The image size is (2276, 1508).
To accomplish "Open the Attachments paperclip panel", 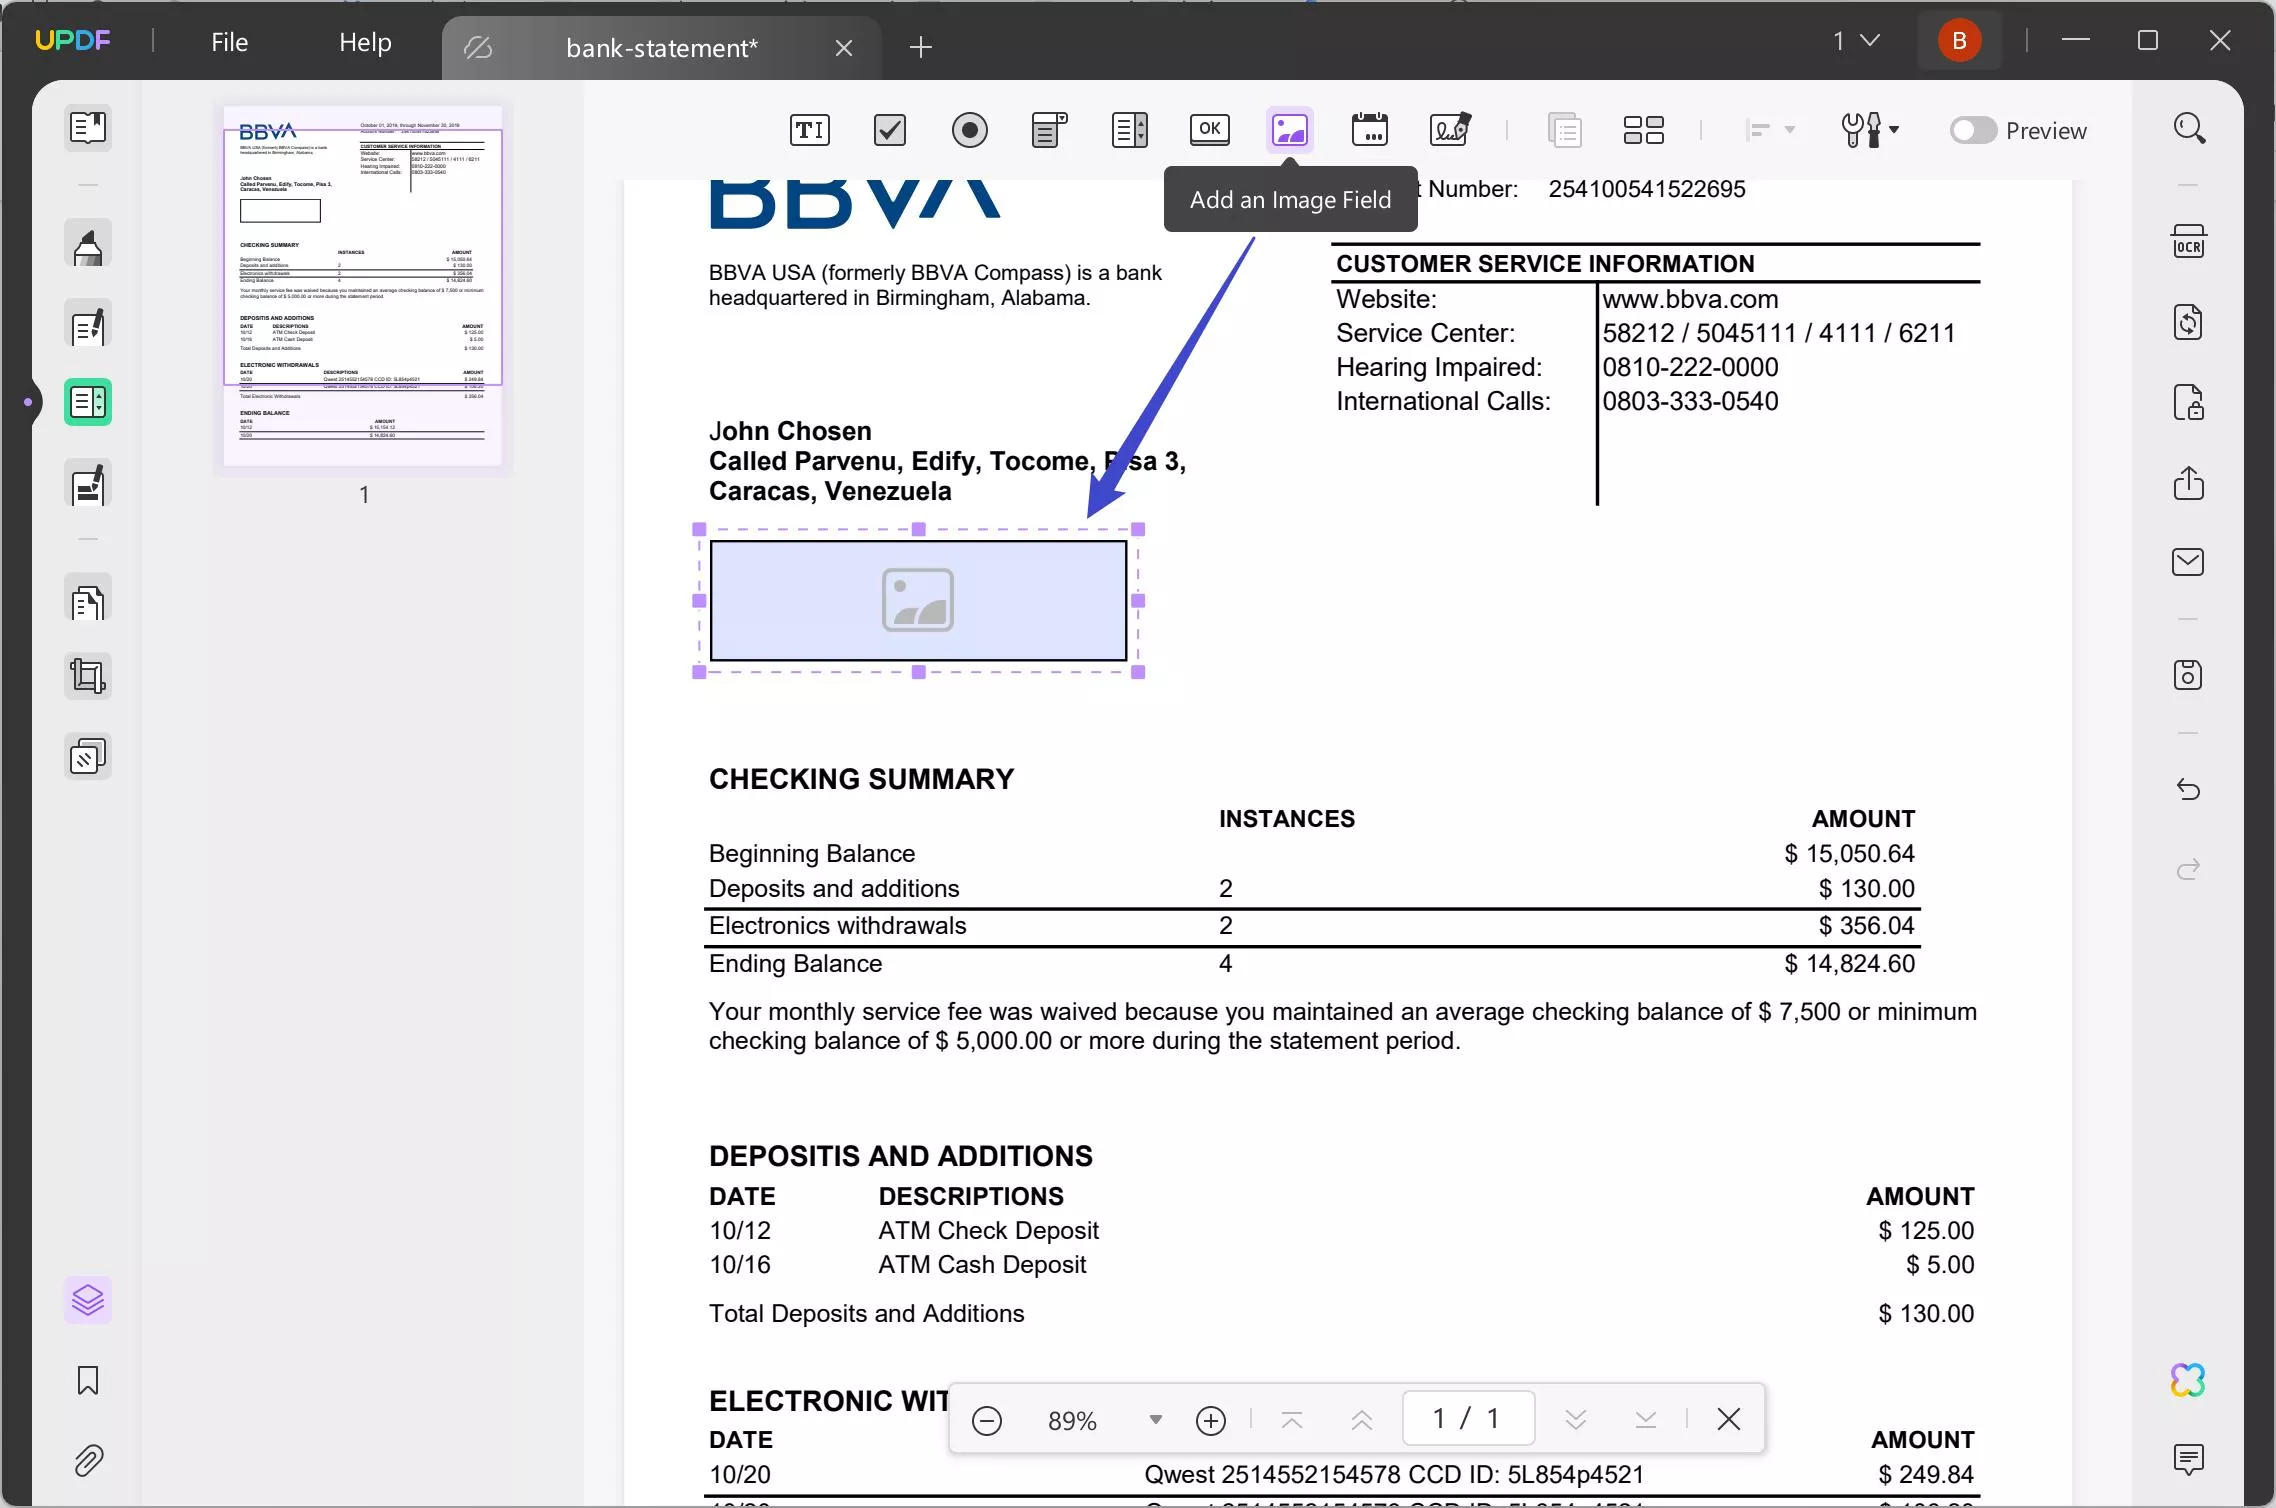I will 88,1461.
